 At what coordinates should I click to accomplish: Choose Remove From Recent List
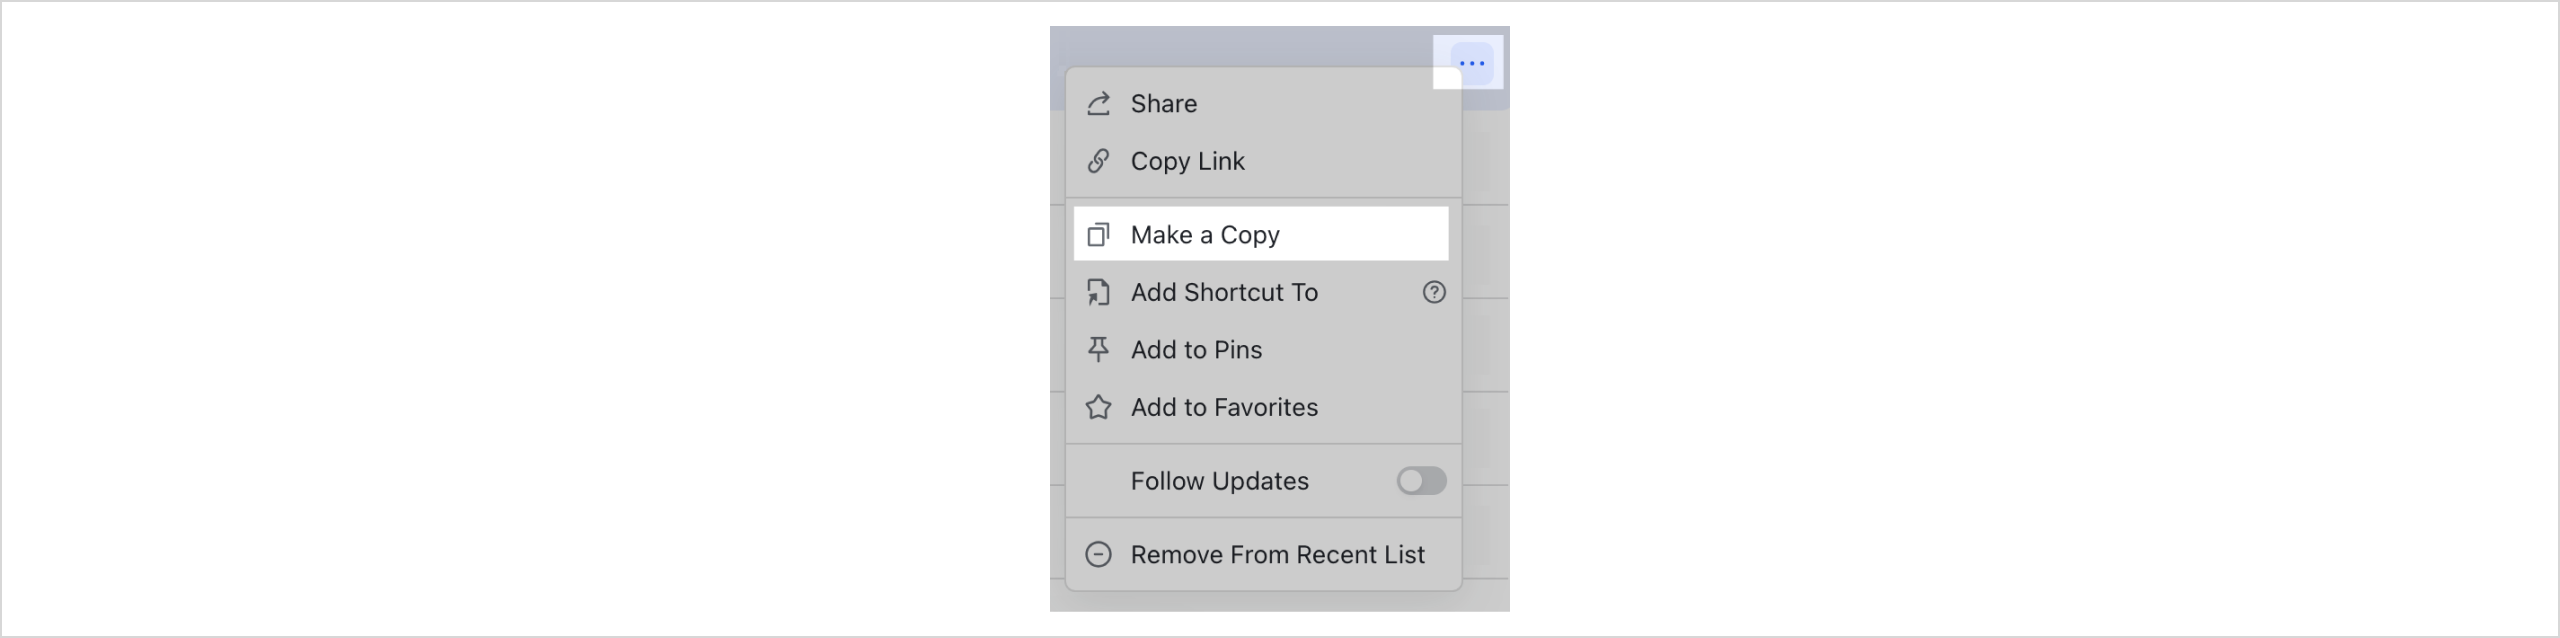[x=1278, y=554]
